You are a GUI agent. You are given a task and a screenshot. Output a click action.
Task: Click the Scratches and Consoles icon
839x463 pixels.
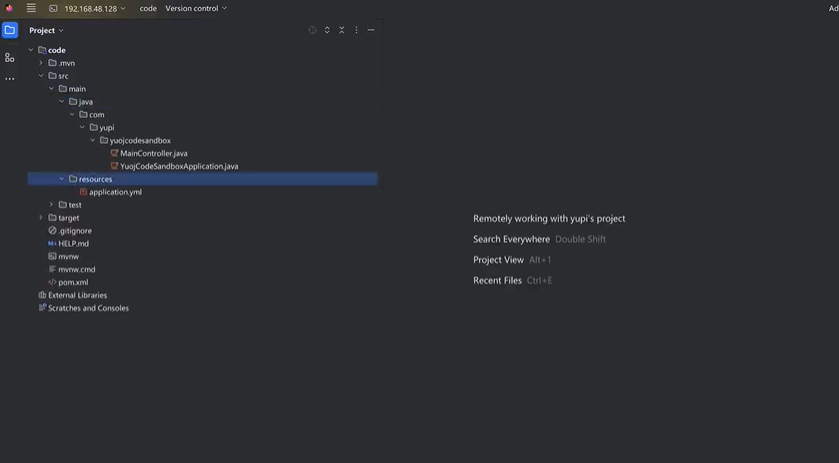point(42,308)
